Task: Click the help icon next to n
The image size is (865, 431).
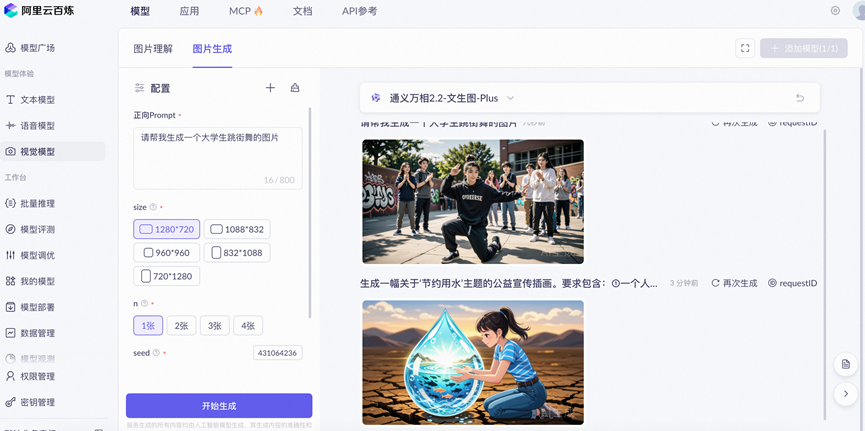Action: click(x=145, y=304)
